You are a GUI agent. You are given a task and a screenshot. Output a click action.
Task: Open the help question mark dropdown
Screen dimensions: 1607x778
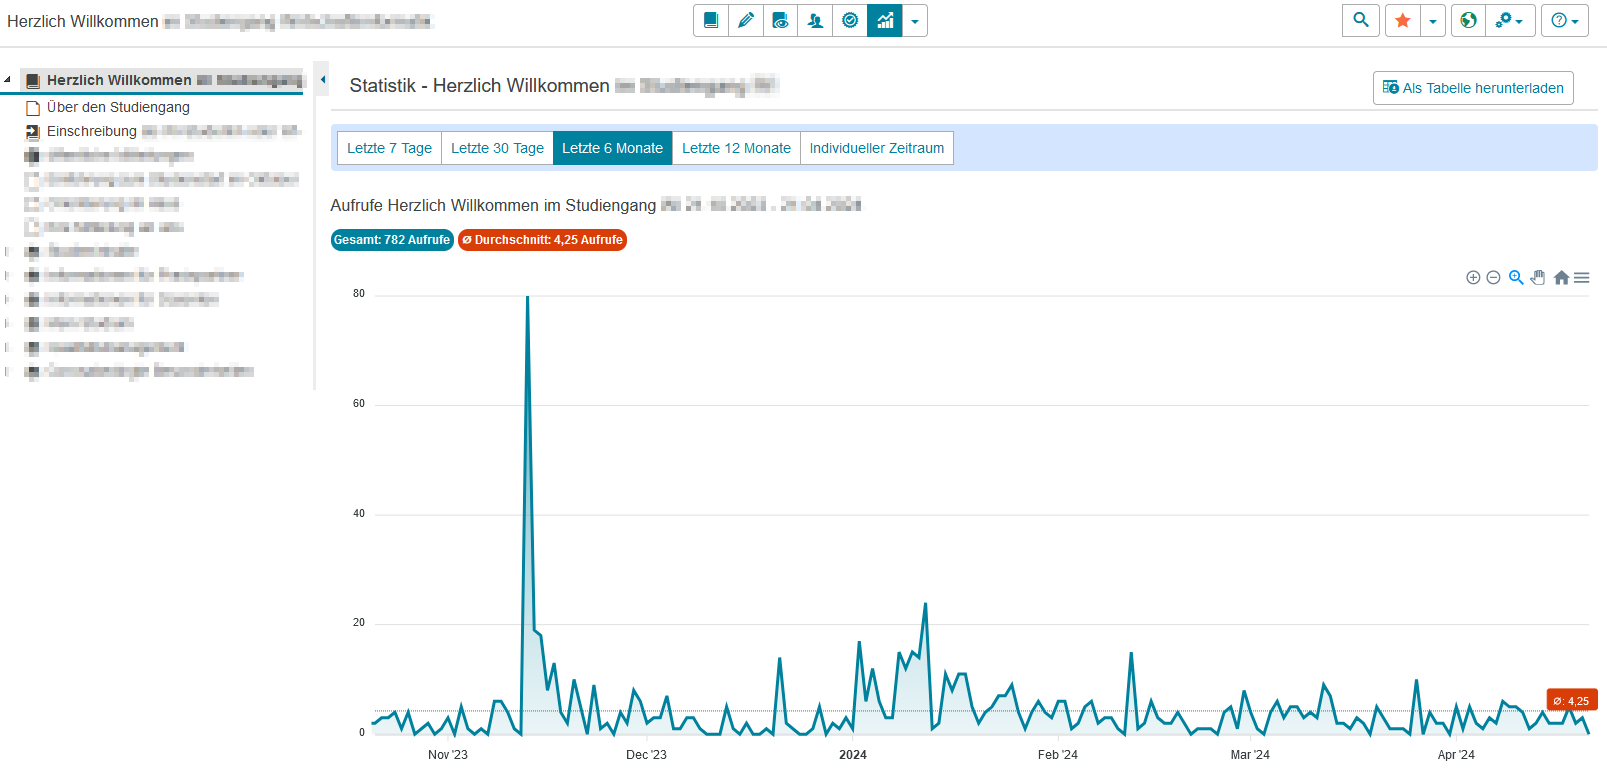pos(1564,21)
